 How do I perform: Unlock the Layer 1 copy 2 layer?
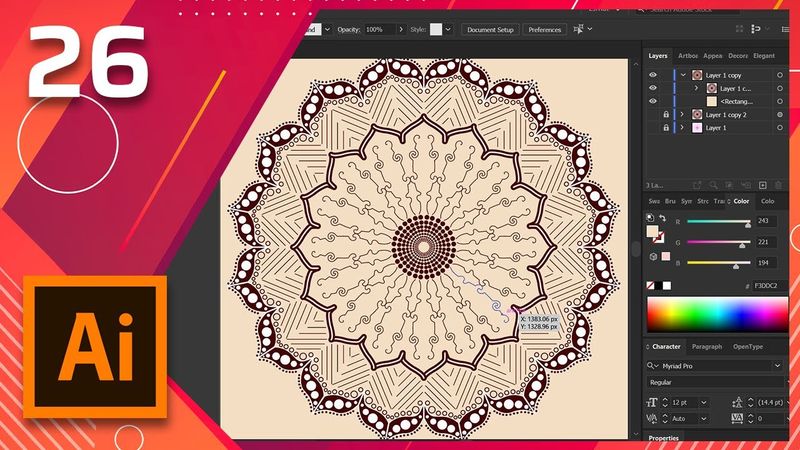pyautogui.click(x=666, y=114)
